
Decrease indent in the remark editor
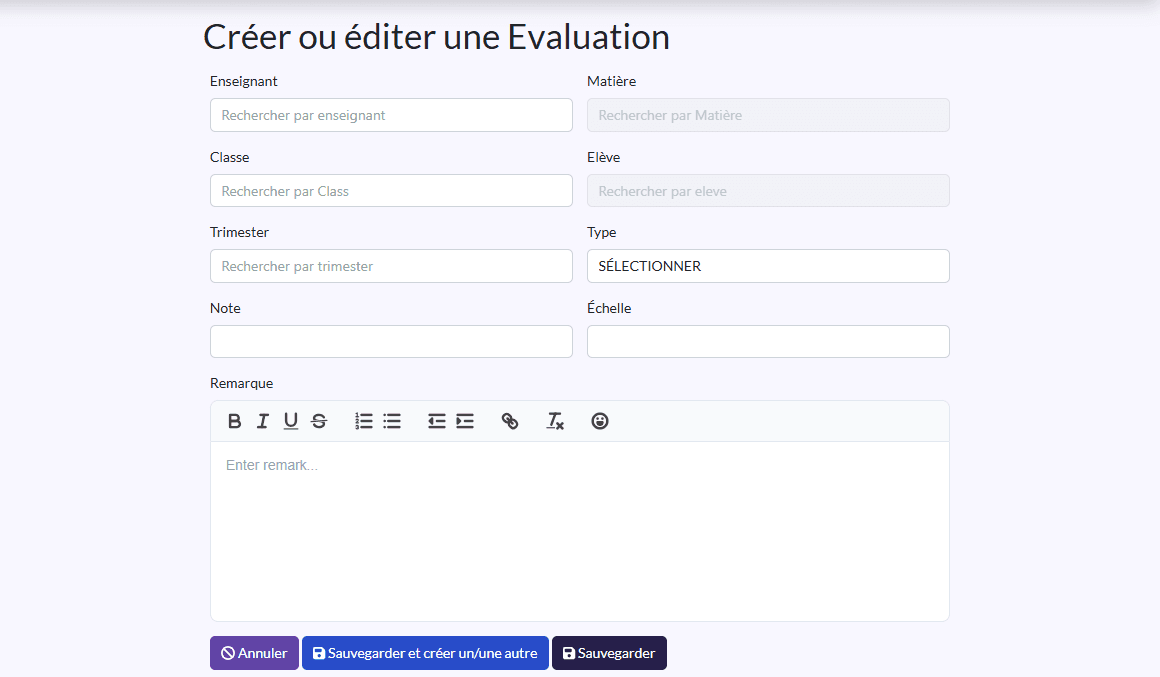[x=436, y=421]
